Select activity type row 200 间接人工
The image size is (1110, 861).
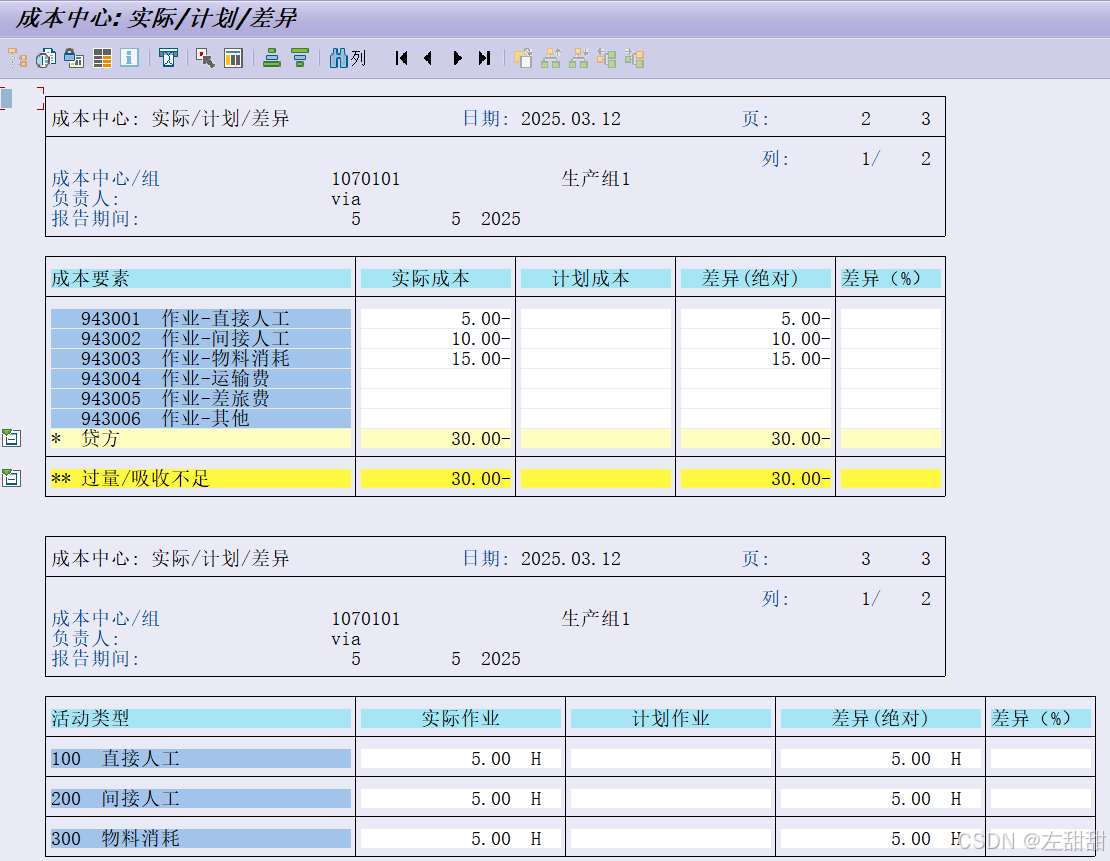pos(201,799)
